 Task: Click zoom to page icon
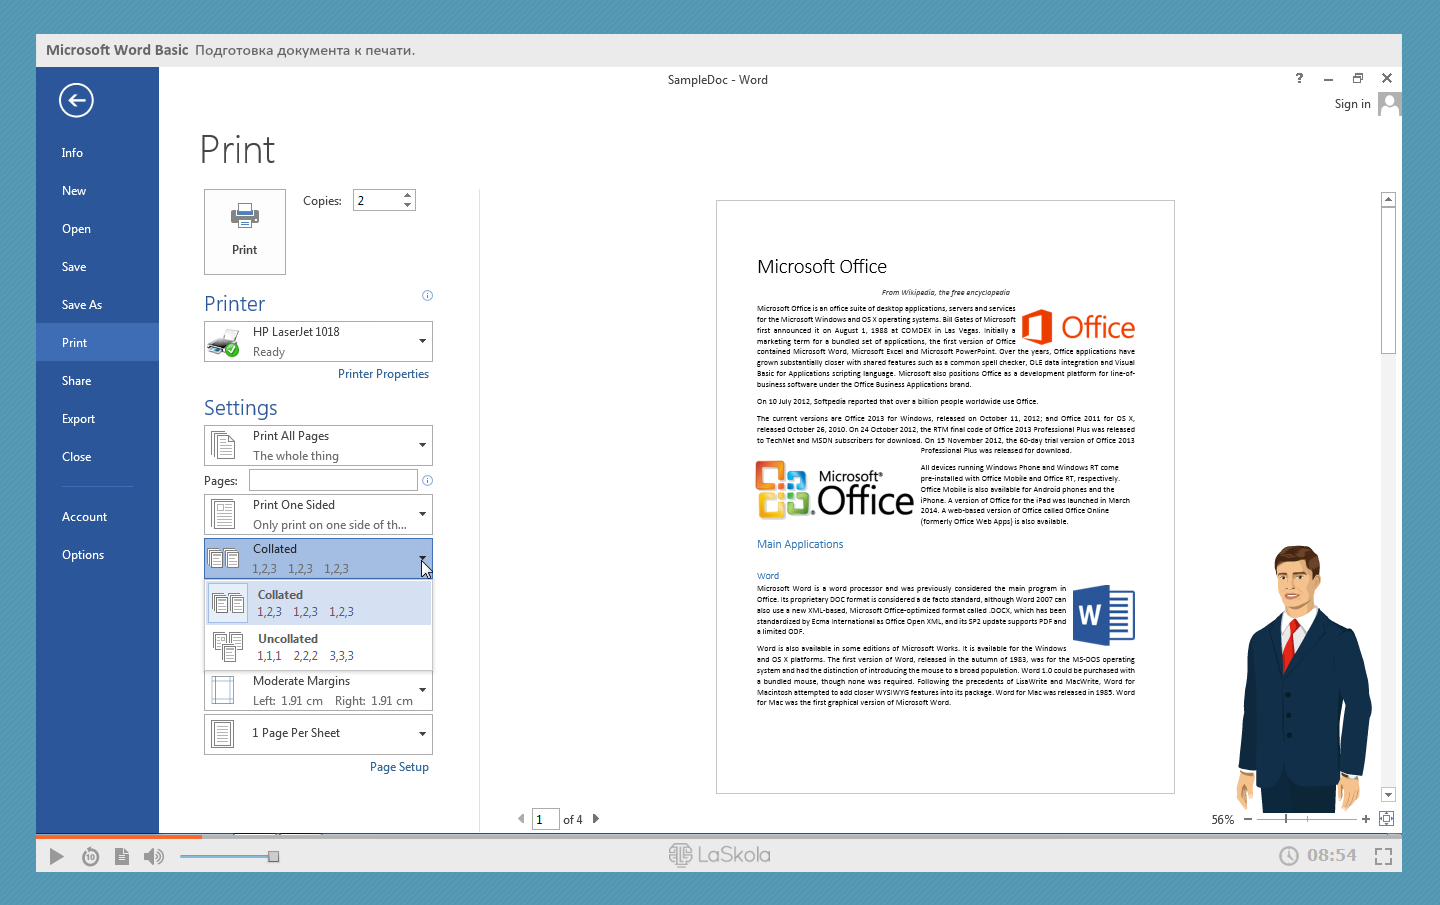1386,819
